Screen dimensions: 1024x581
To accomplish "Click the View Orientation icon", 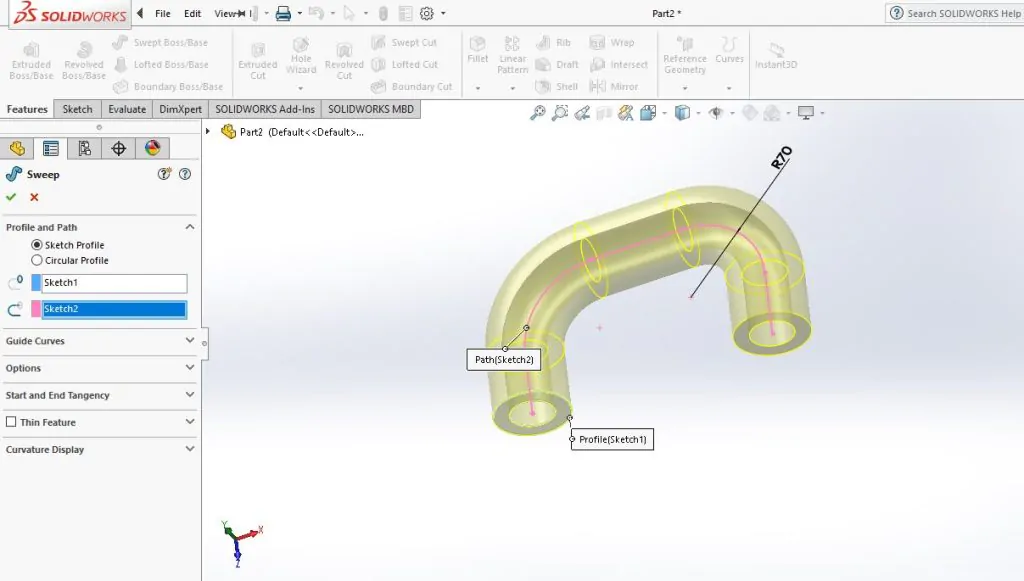I will 648,113.
